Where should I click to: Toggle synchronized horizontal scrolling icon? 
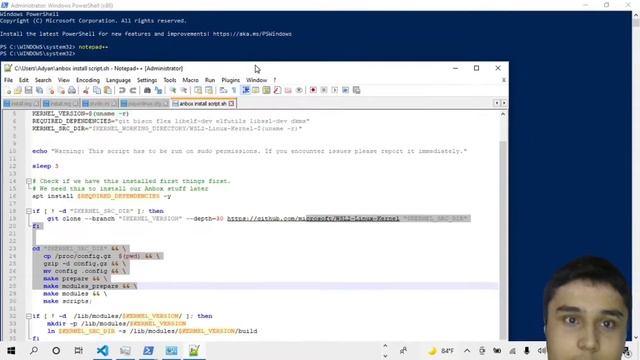tap(209, 90)
